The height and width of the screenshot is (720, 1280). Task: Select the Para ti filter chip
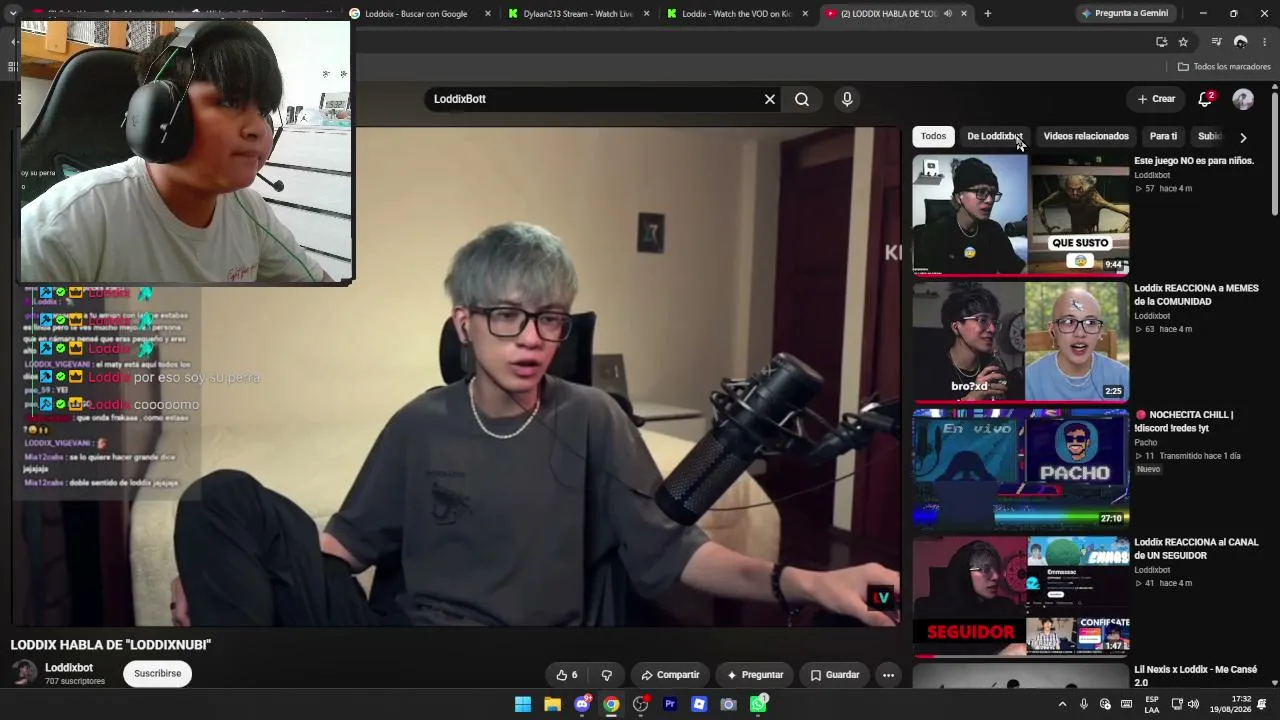1163,137
